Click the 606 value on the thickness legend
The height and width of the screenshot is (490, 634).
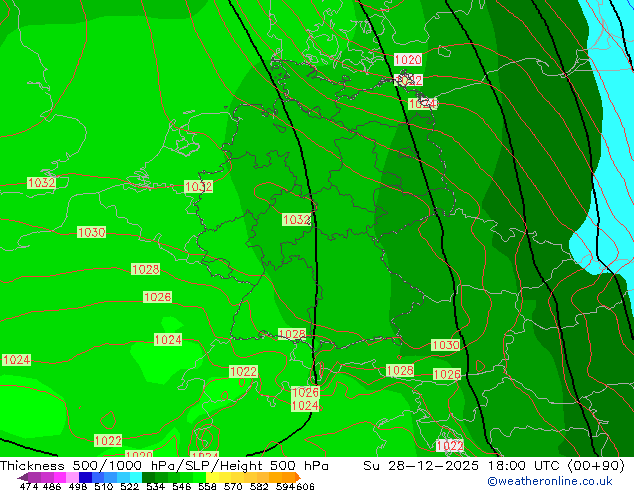304,486
